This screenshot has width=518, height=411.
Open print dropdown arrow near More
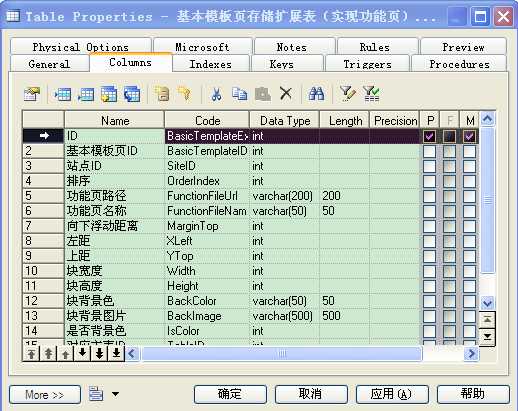(x=115, y=394)
